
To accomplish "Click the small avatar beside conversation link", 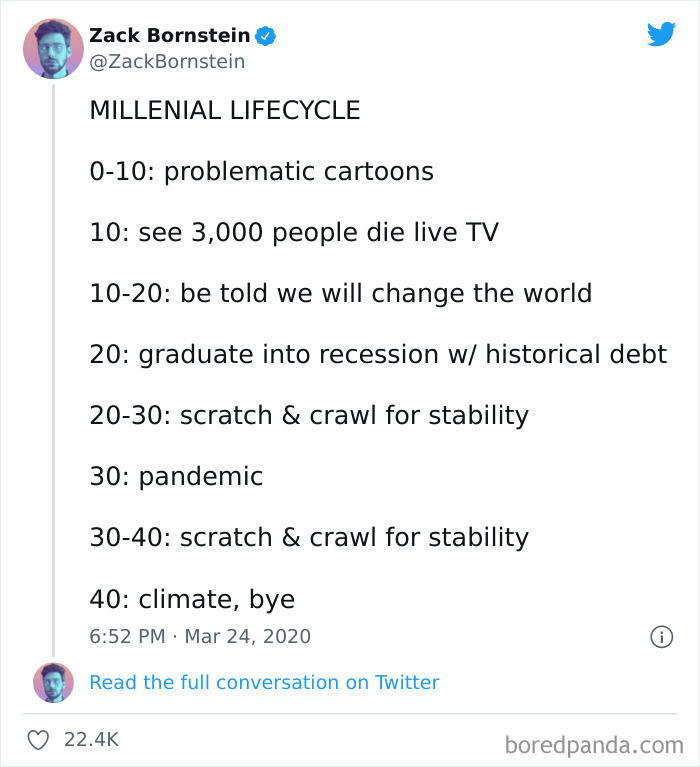I will [53, 682].
